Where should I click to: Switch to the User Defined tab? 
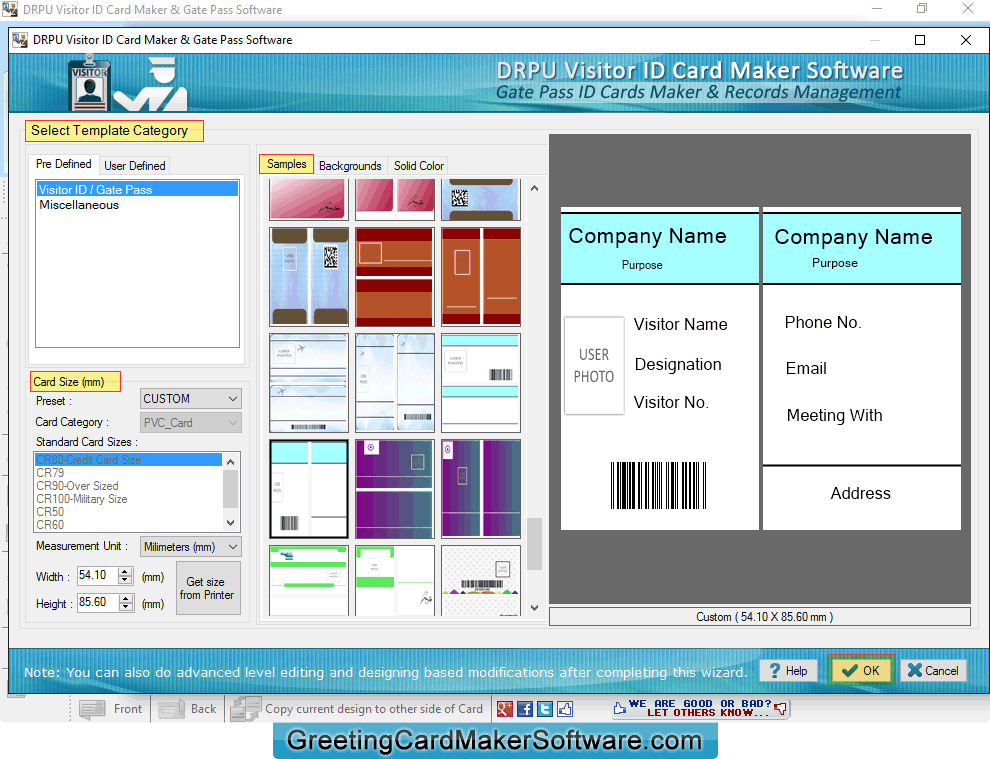pyautogui.click(x=134, y=165)
